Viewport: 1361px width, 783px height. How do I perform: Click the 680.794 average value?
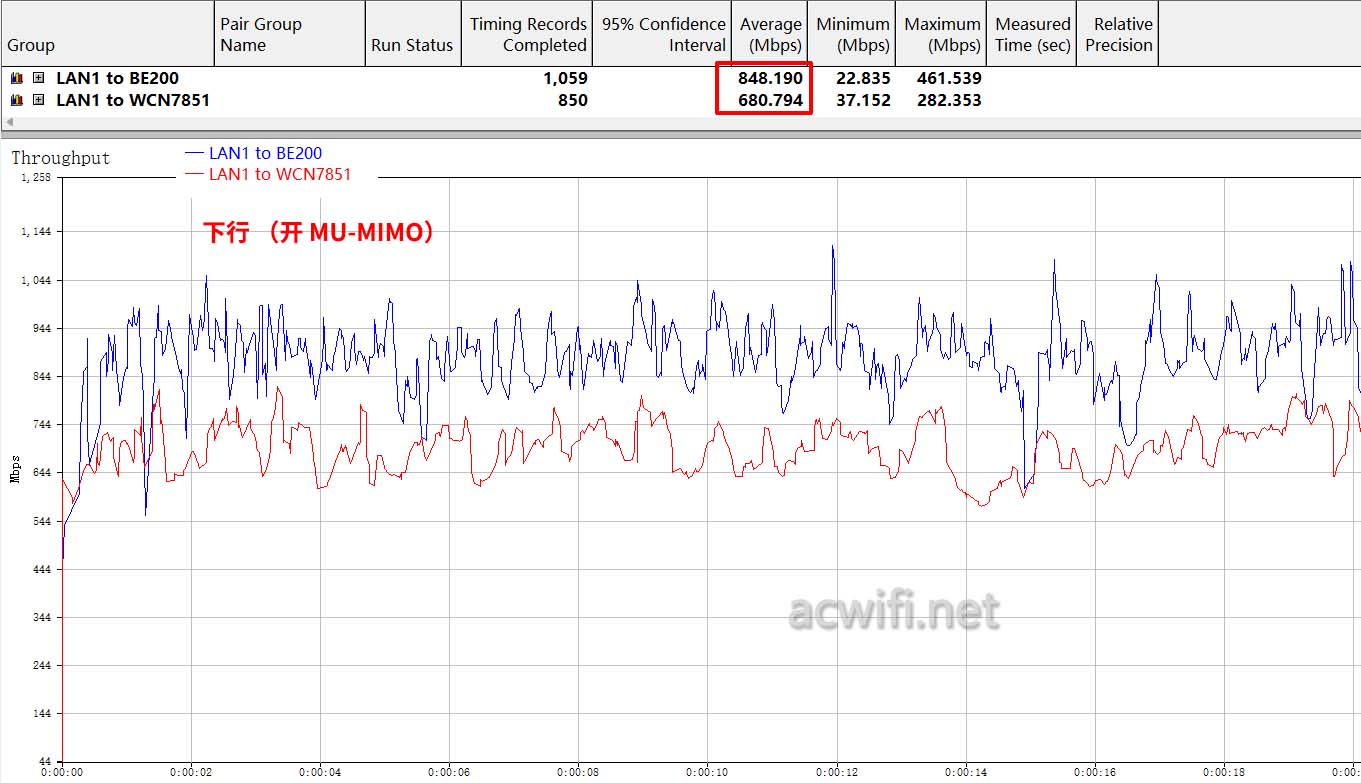coord(770,100)
